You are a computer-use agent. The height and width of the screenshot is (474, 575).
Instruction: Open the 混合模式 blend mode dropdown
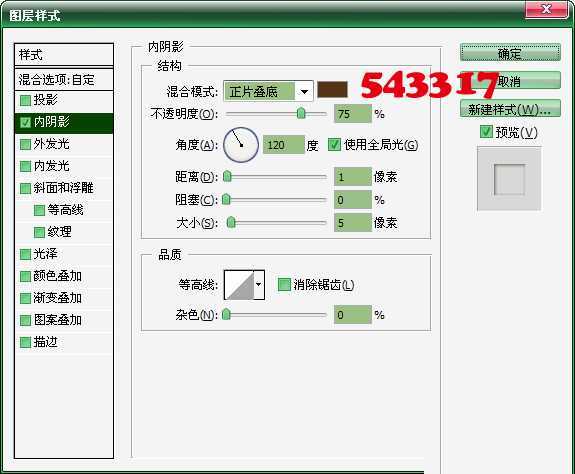pyautogui.click(x=268, y=91)
